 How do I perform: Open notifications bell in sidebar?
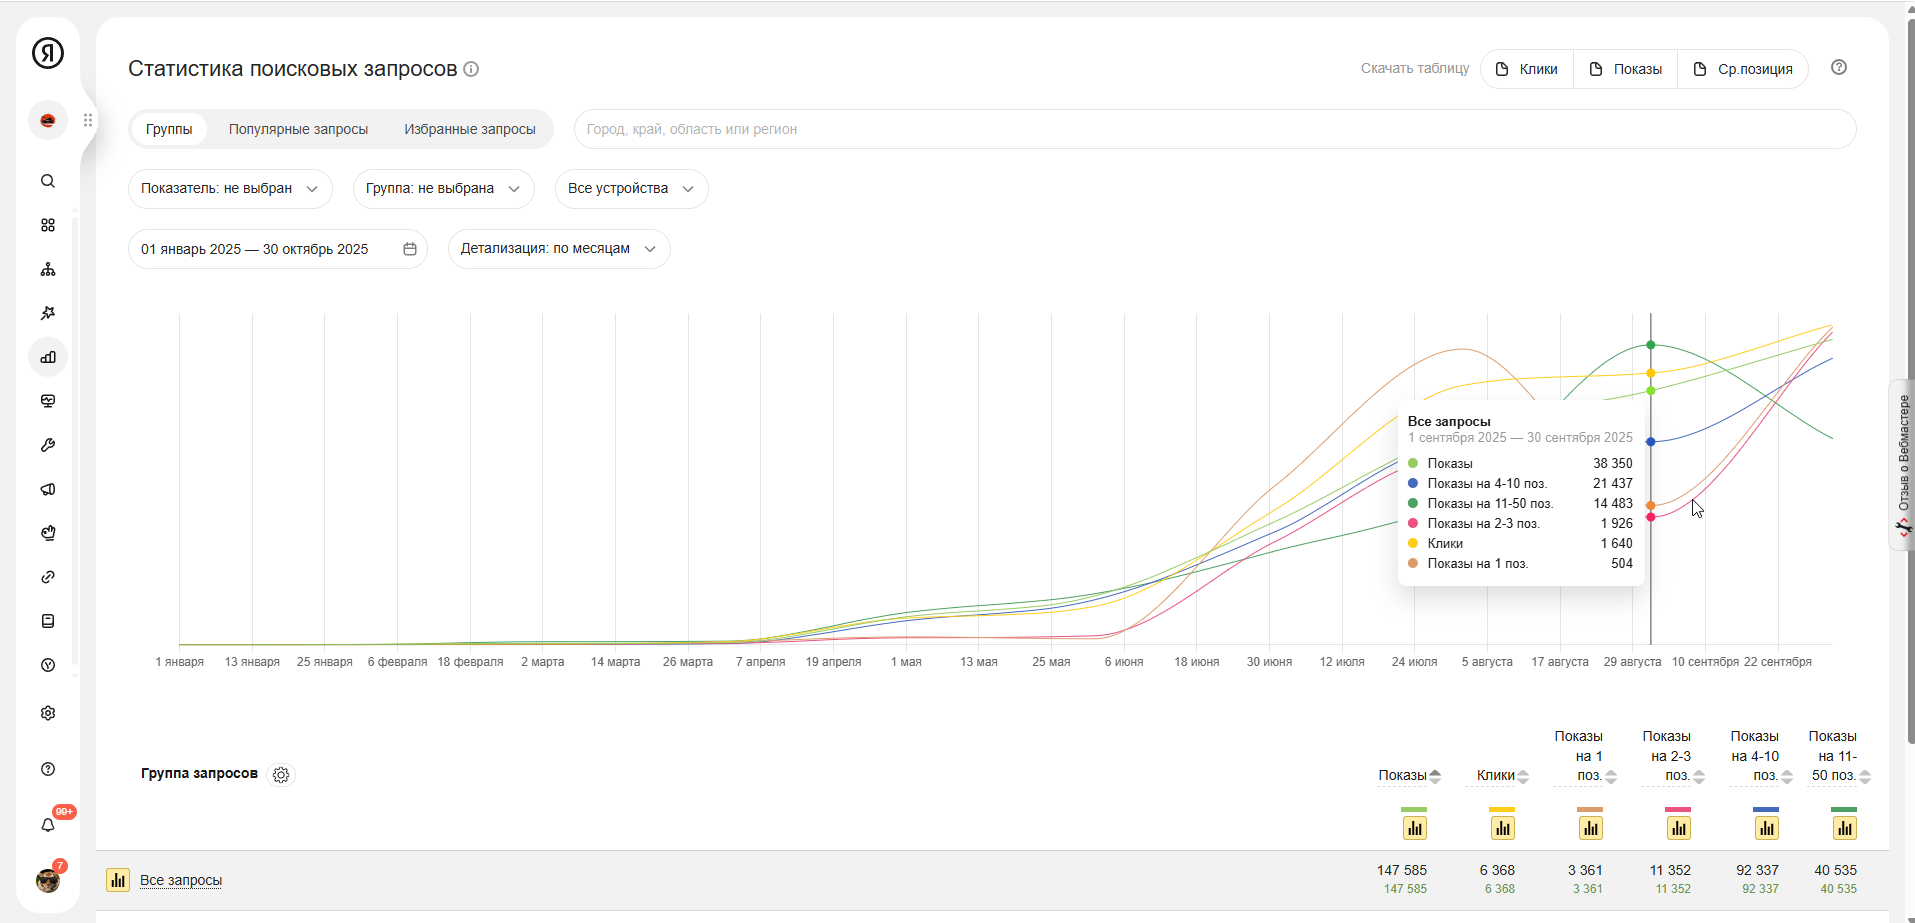click(x=48, y=825)
